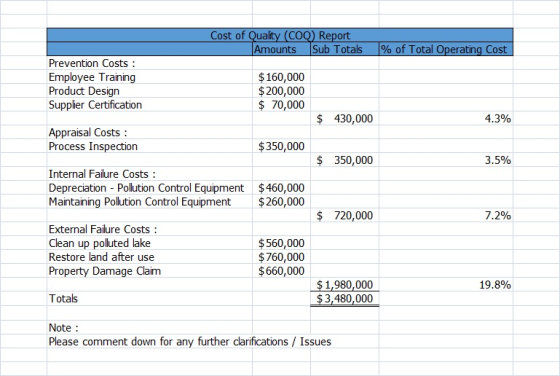Click the Supplier Certification label
560x376 pixels.
pyautogui.click(x=95, y=105)
